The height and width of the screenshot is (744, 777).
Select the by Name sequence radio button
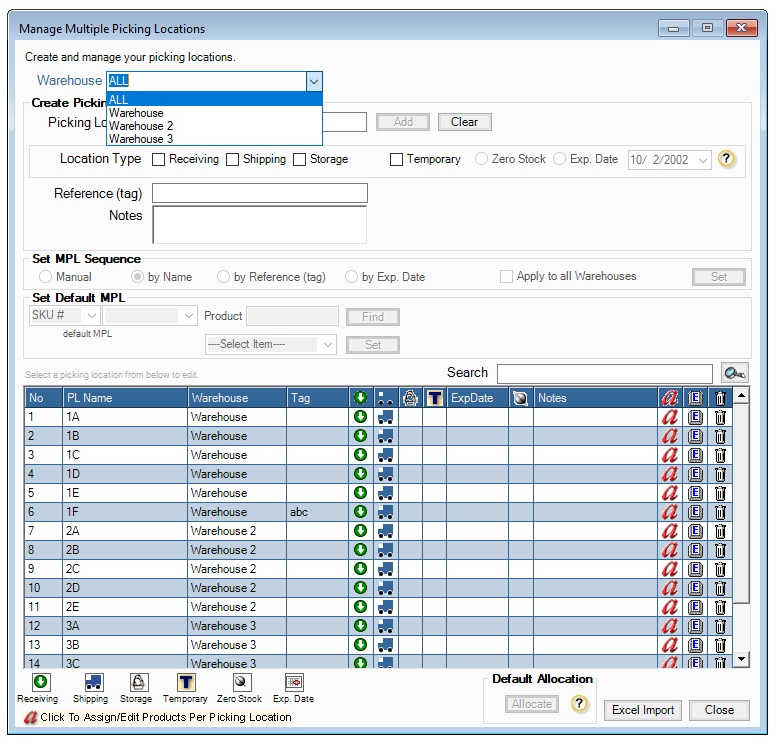point(139,277)
